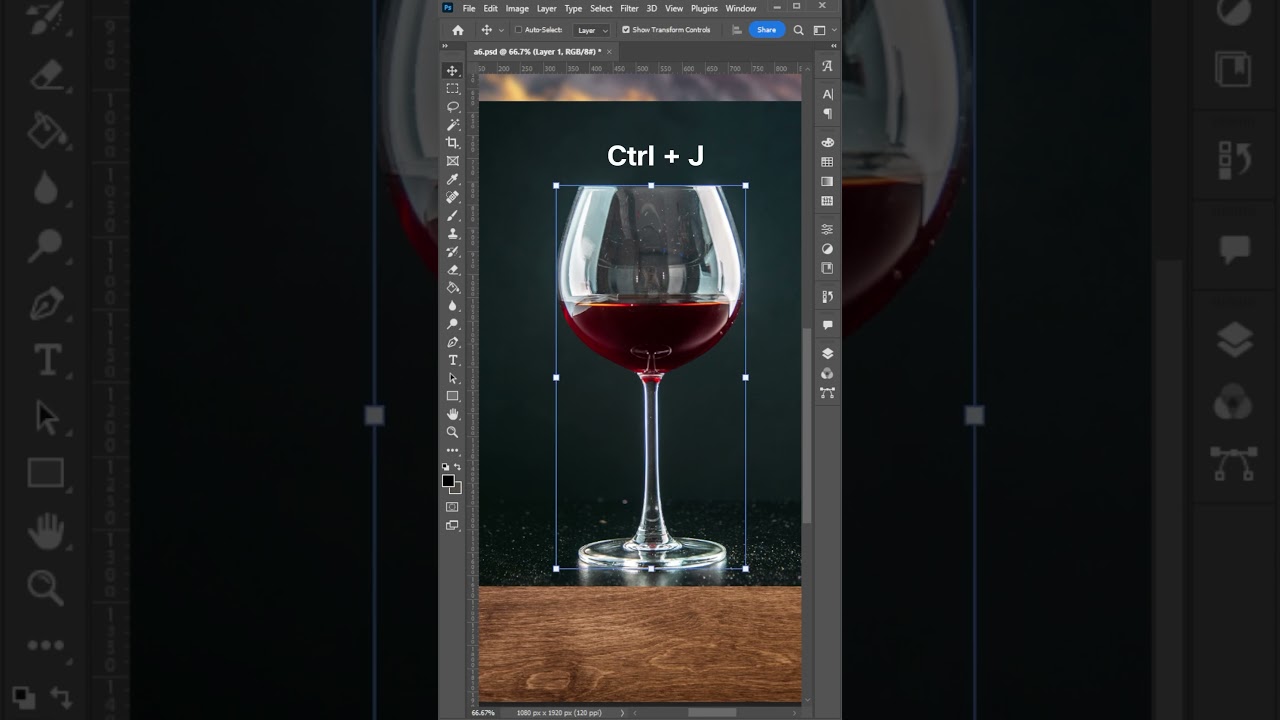Open the Auto-Select Layer dropdown
1280x720 pixels.
(x=592, y=30)
